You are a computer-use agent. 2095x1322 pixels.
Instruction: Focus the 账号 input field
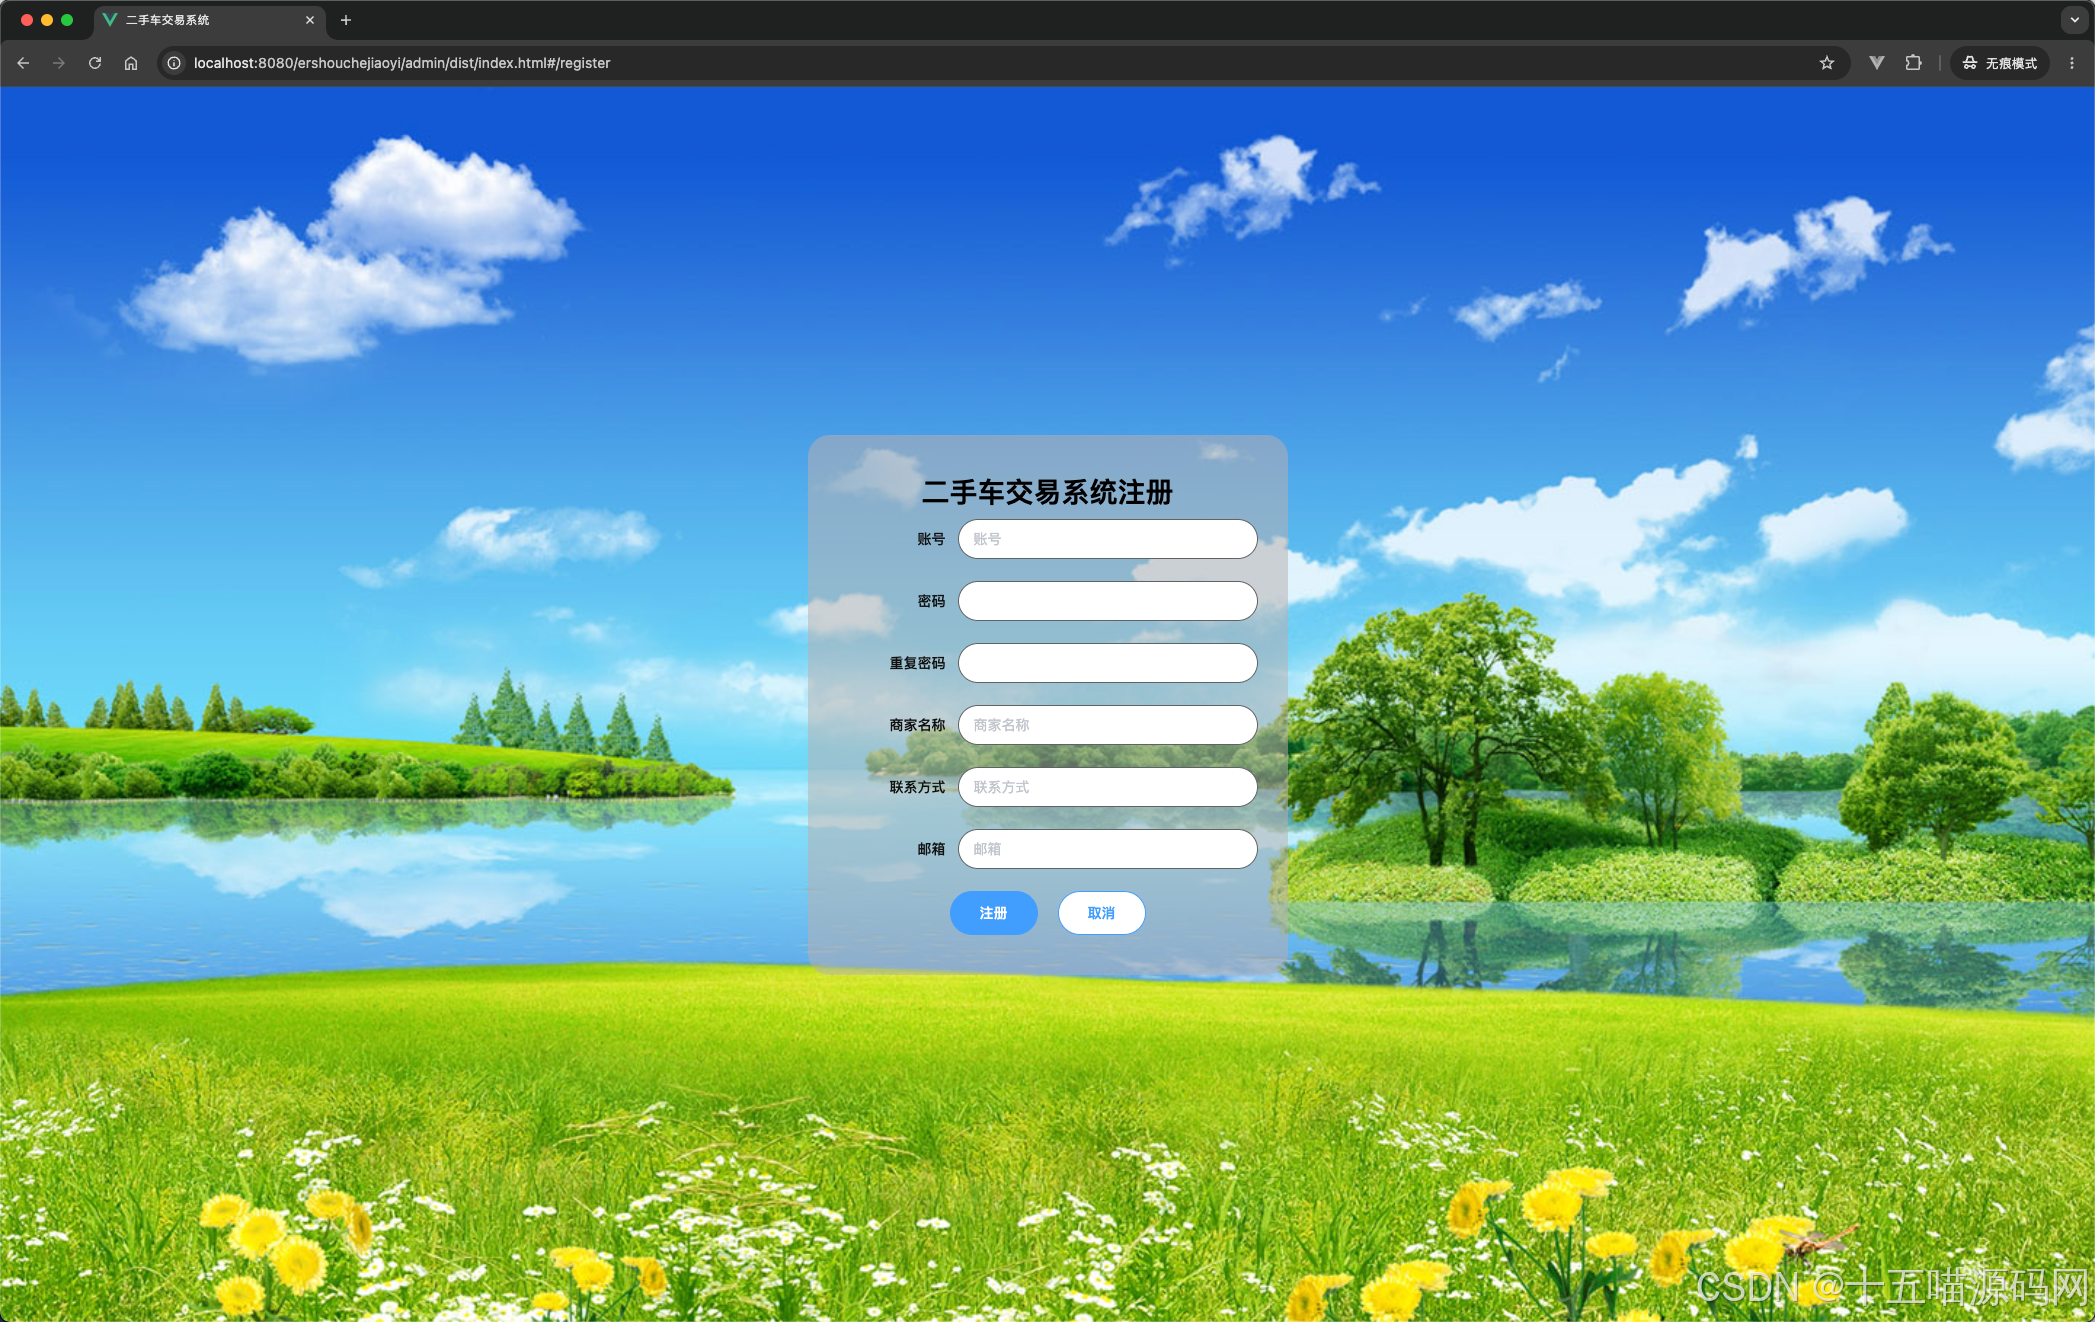[1108, 539]
